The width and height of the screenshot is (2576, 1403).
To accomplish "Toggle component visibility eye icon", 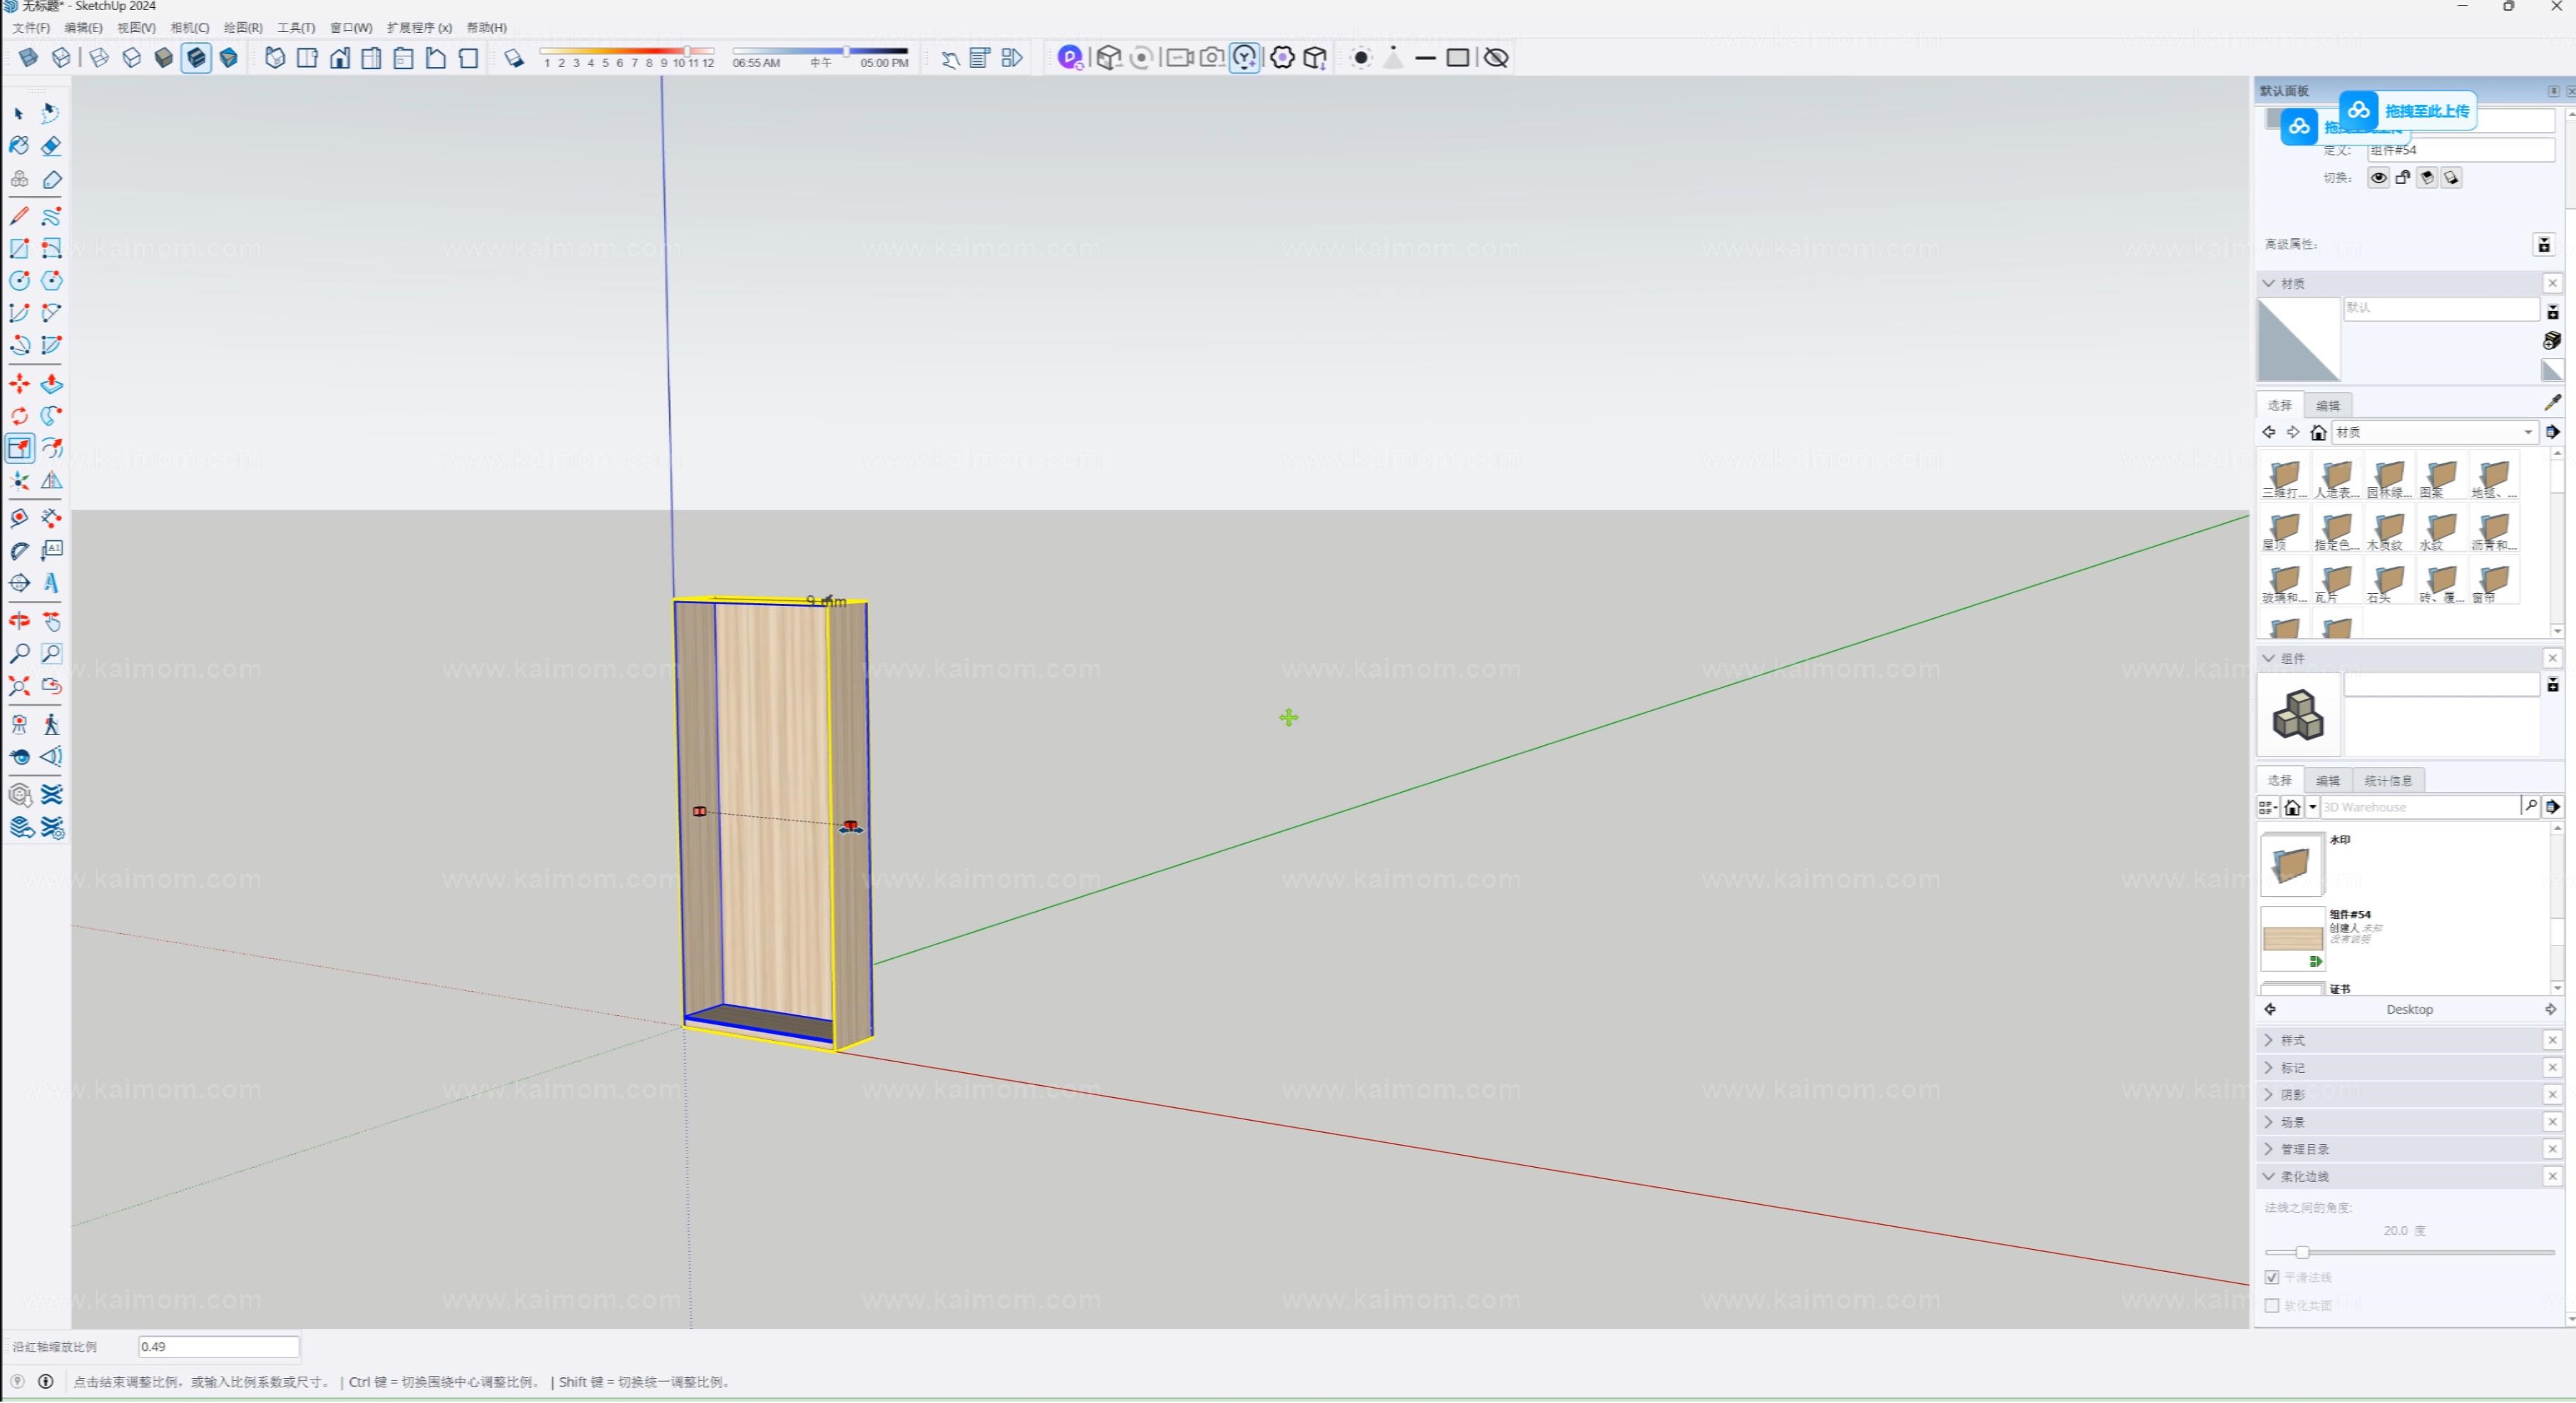I will (x=2378, y=178).
